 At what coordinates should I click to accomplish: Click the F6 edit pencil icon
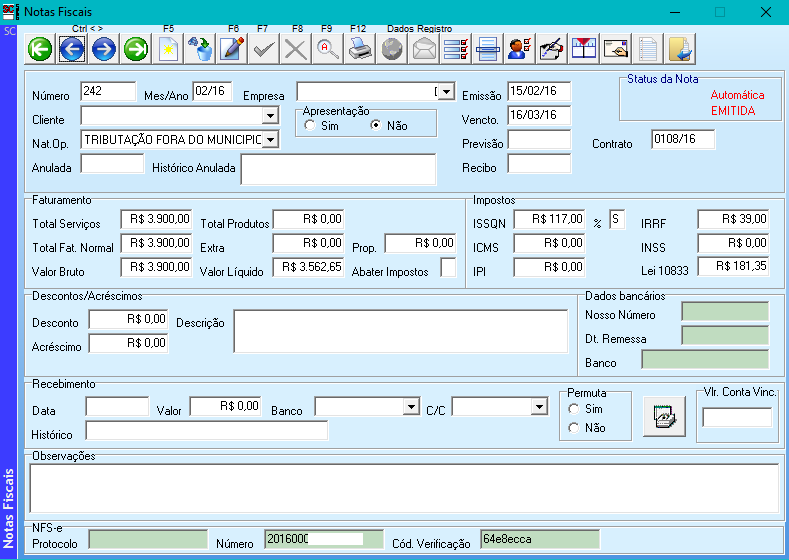[232, 48]
